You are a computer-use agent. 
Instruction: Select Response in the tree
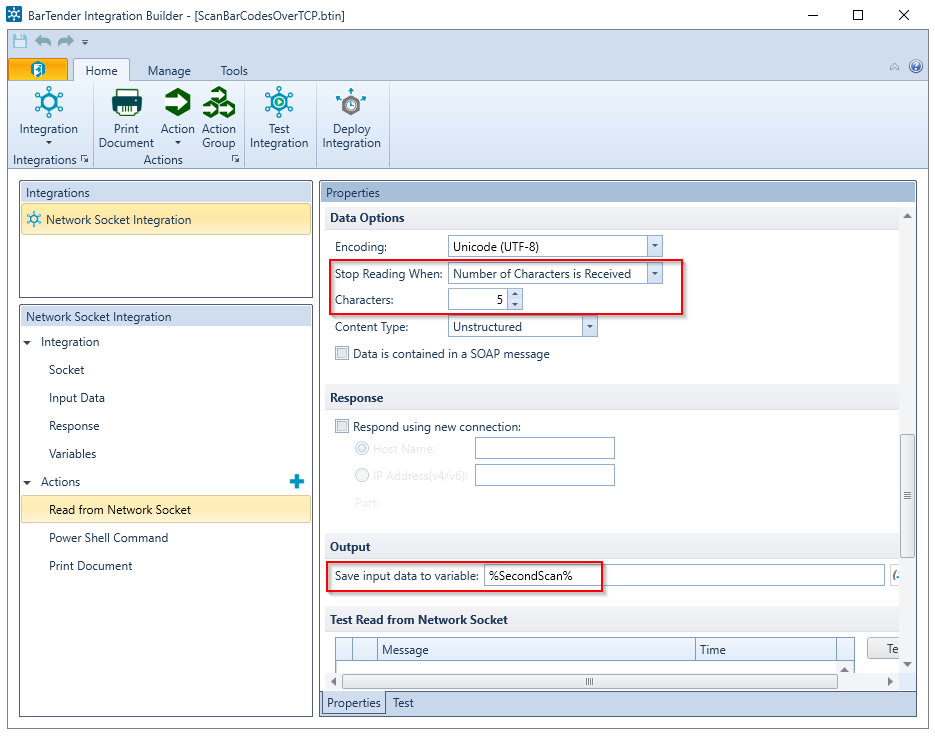[x=74, y=426]
